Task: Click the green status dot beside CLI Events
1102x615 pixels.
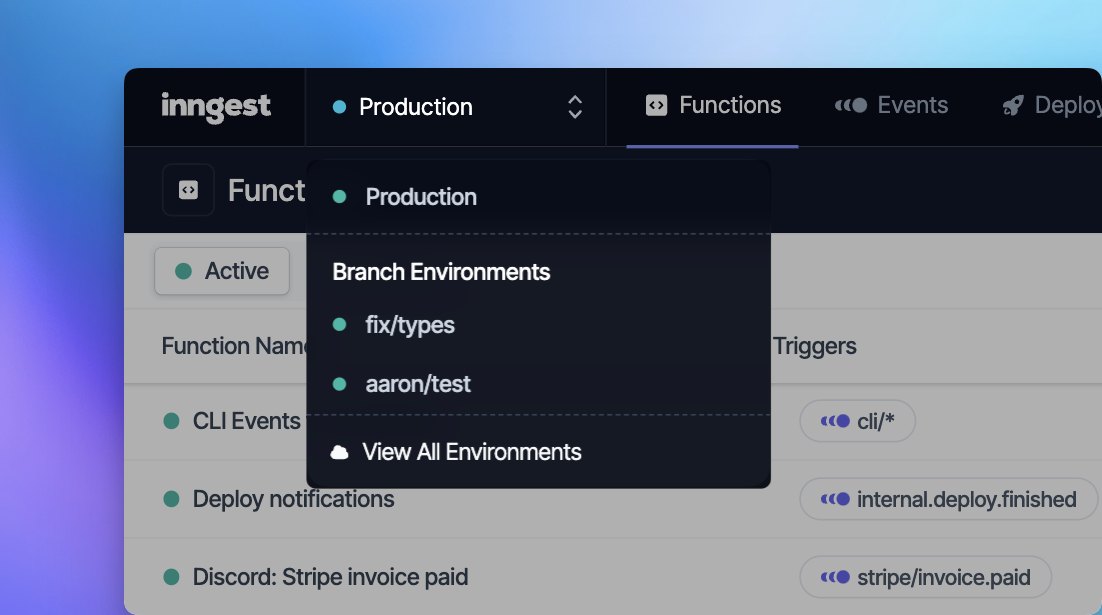Action: (x=172, y=421)
